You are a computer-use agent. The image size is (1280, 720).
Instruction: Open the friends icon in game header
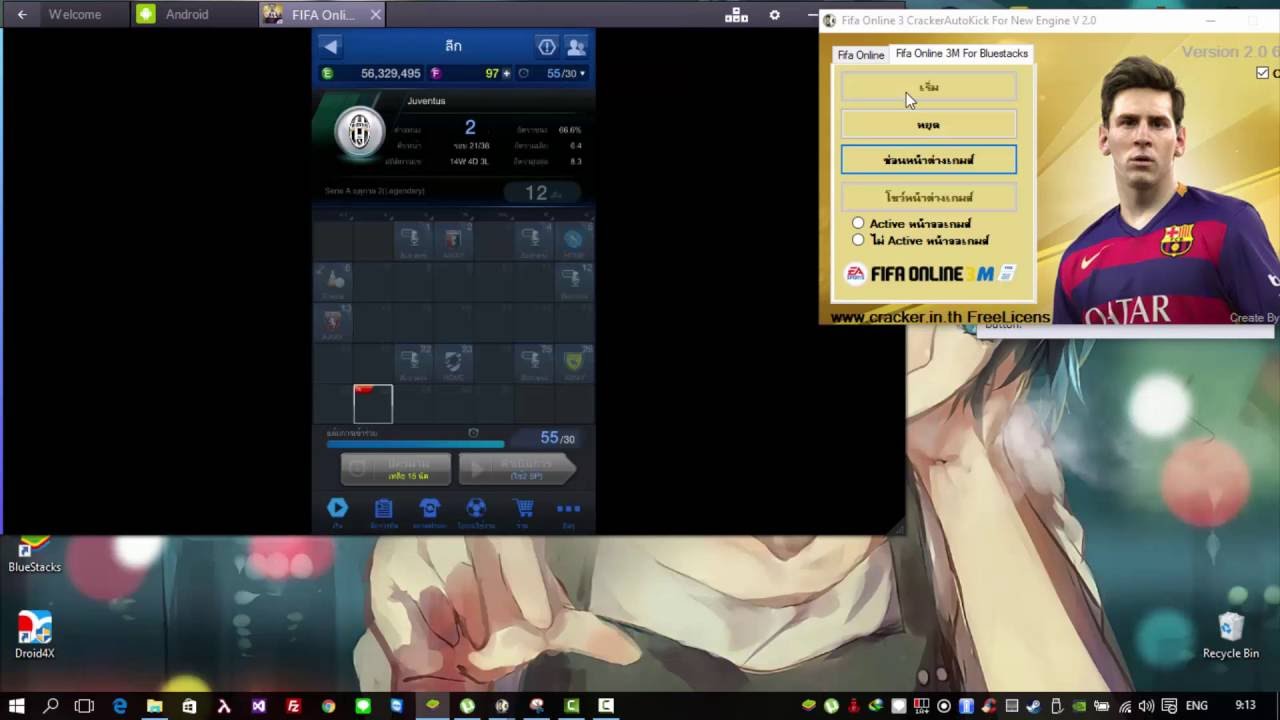[576, 46]
